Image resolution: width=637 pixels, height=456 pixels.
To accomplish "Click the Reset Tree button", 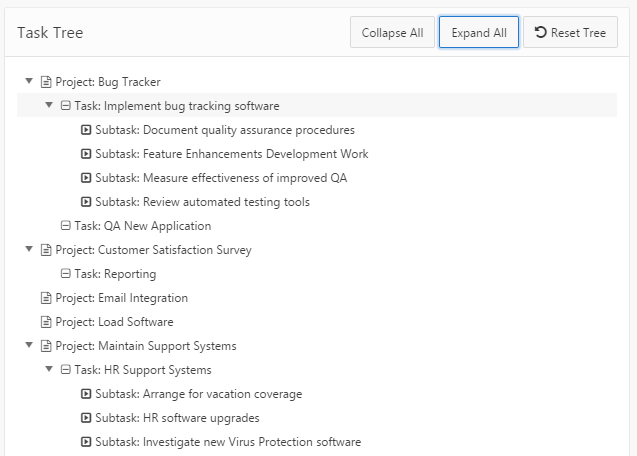I will [571, 33].
